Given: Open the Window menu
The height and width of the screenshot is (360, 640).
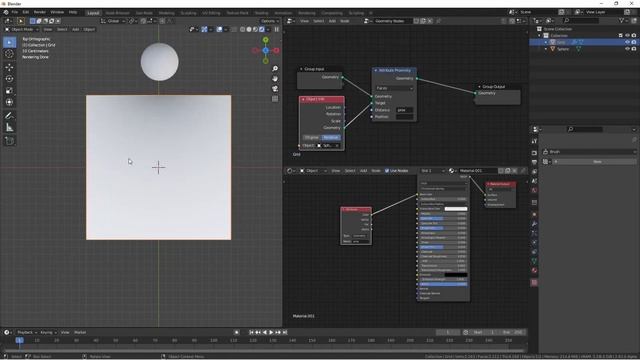Looking at the screenshot, I should coord(57,12).
